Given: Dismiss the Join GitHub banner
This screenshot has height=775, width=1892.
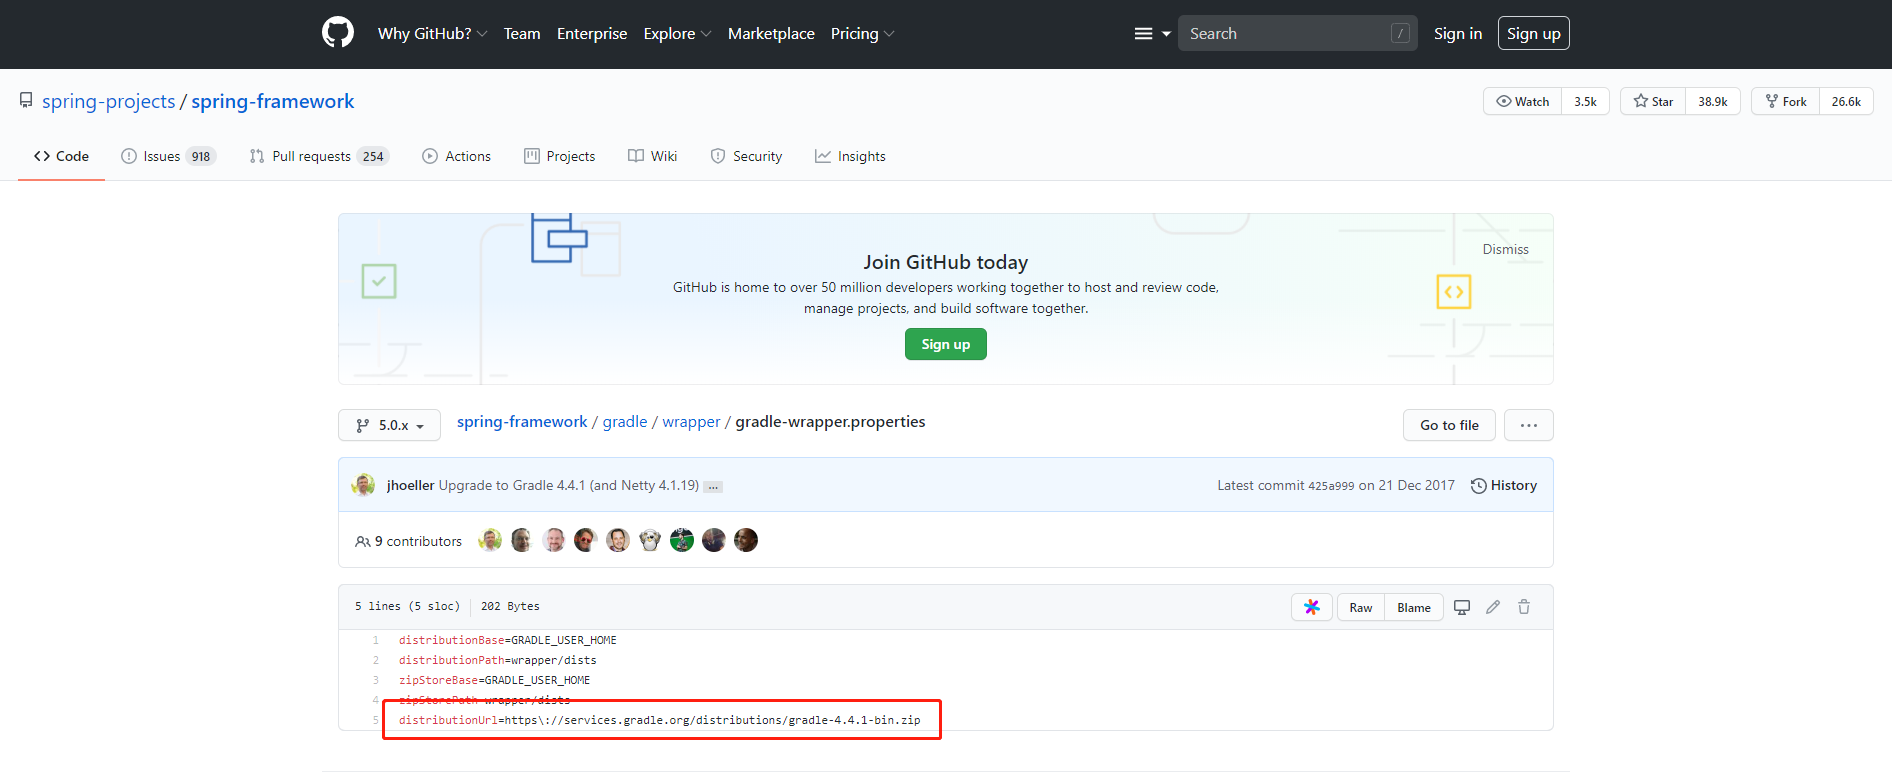Looking at the screenshot, I should click(x=1505, y=249).
